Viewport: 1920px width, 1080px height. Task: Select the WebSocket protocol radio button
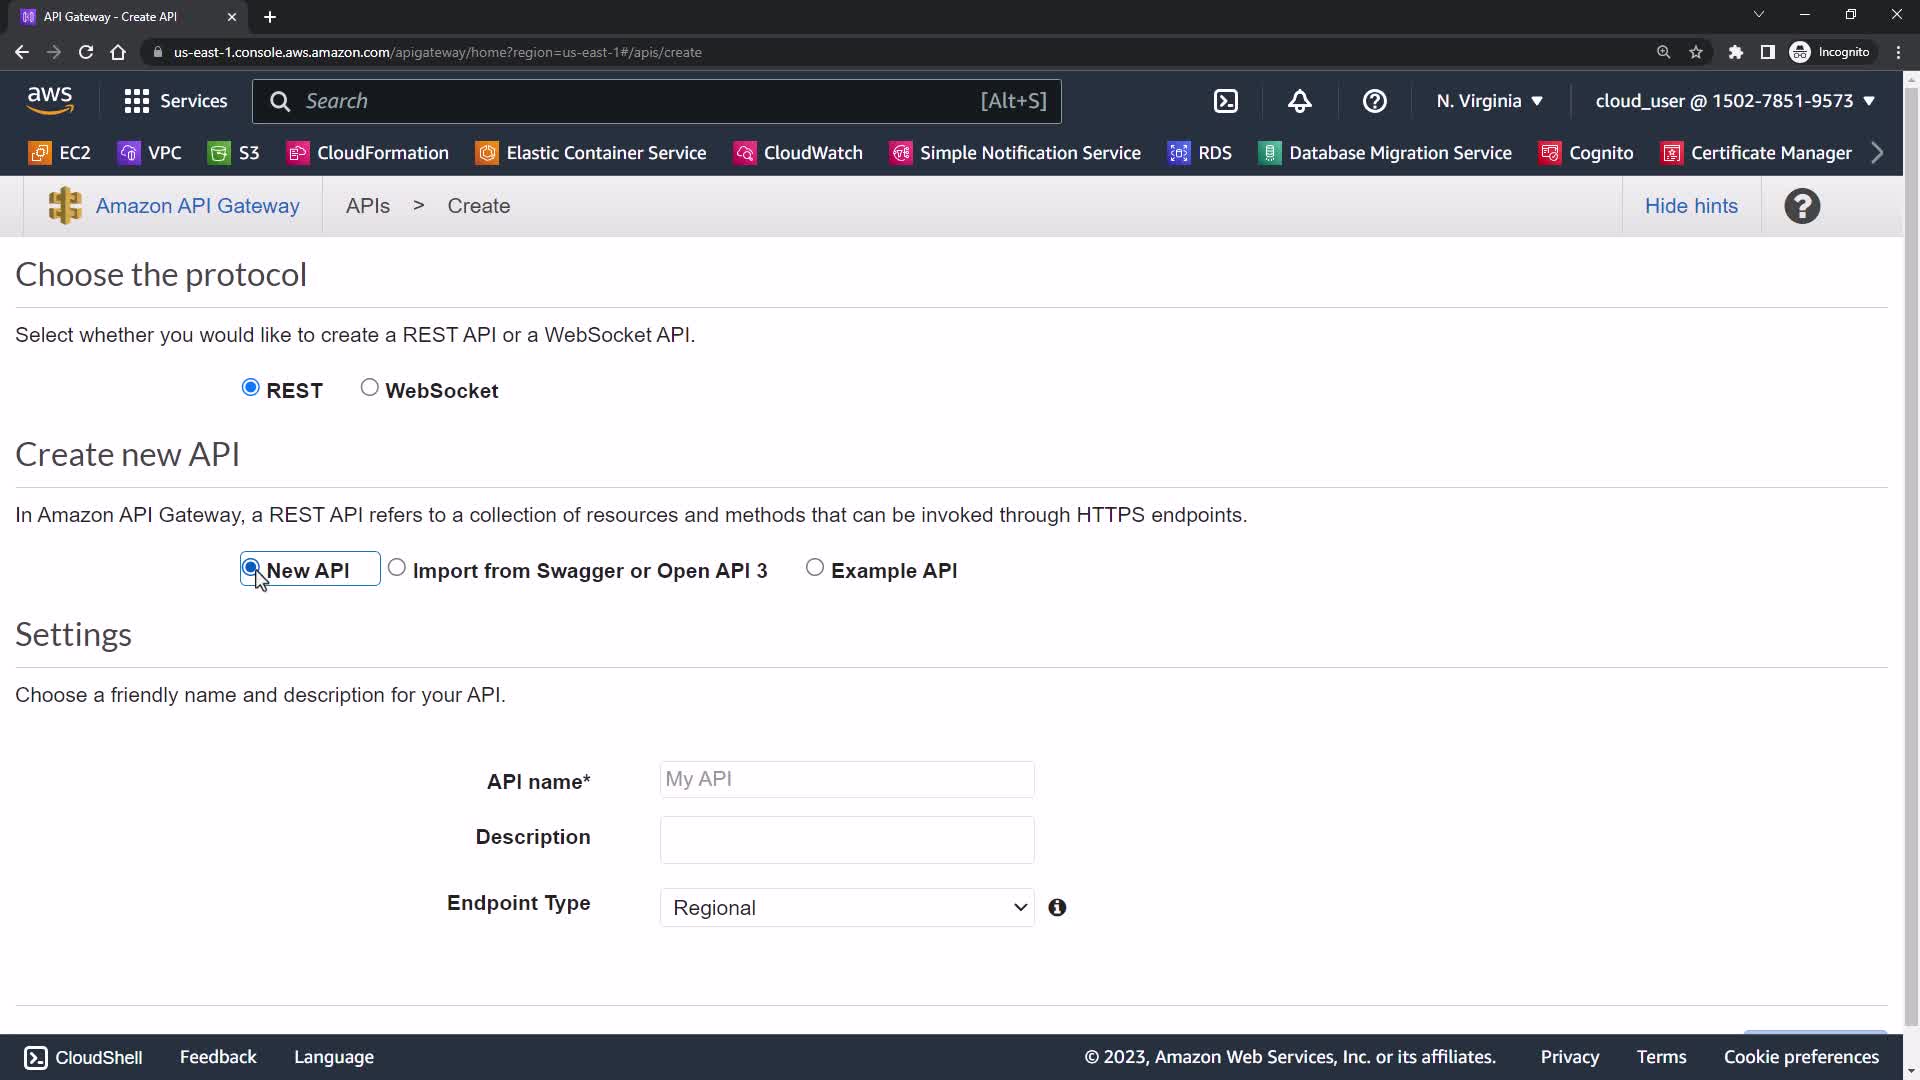pyautogui.click(x=370, y=388)
